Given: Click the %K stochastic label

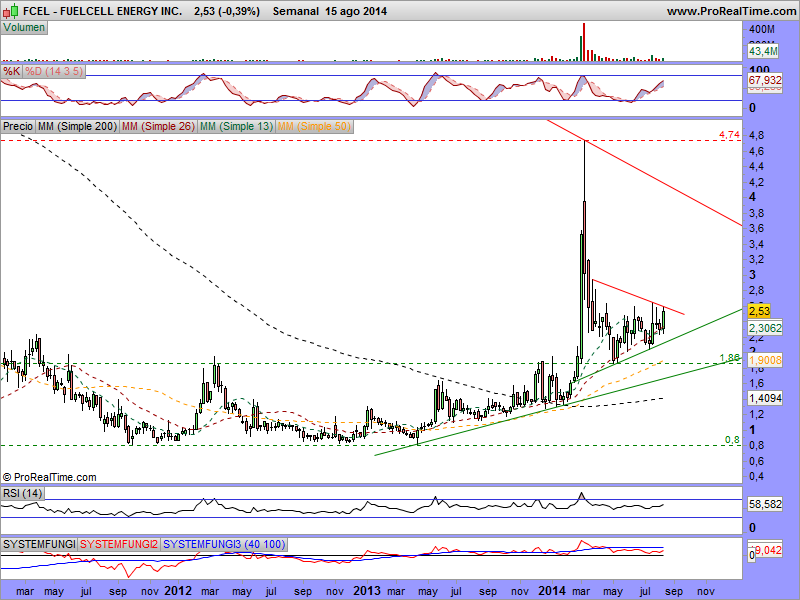Looking at the screenshot, I should 11,71.
